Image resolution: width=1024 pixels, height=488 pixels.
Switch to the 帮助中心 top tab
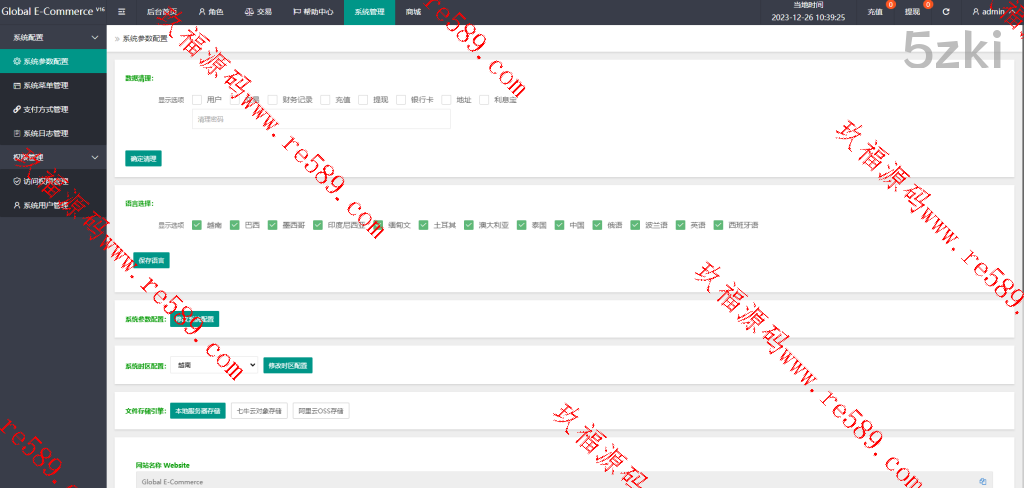[313, 12]
